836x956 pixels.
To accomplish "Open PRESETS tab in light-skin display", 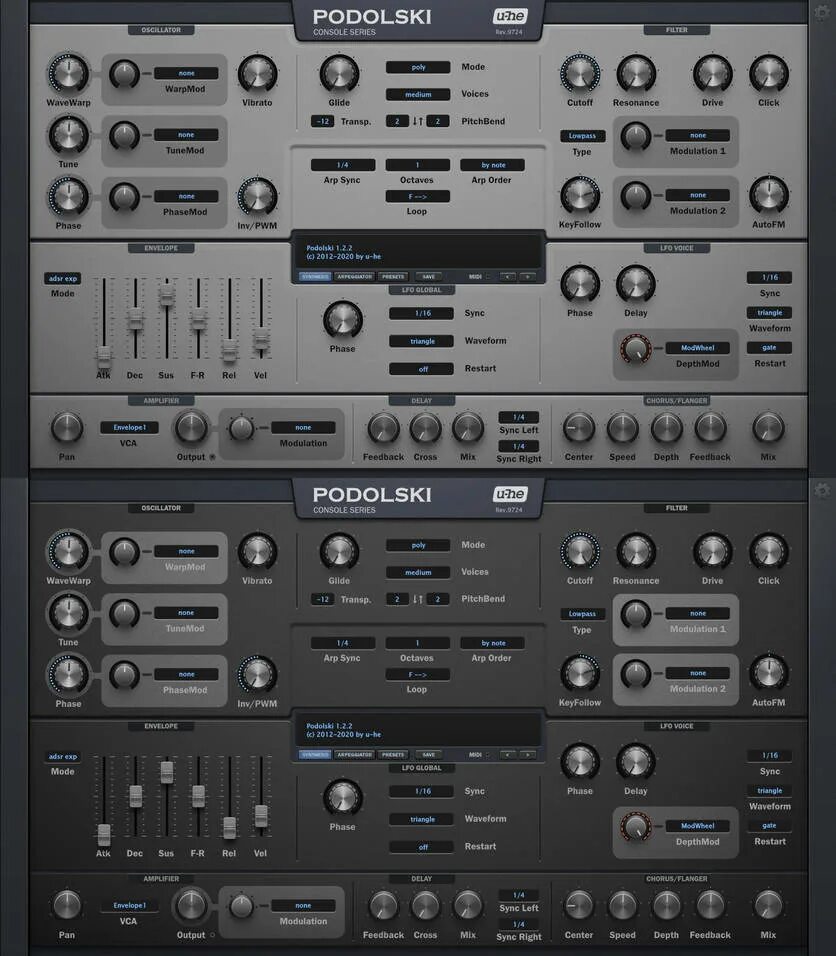I will [x=393, y=277].
